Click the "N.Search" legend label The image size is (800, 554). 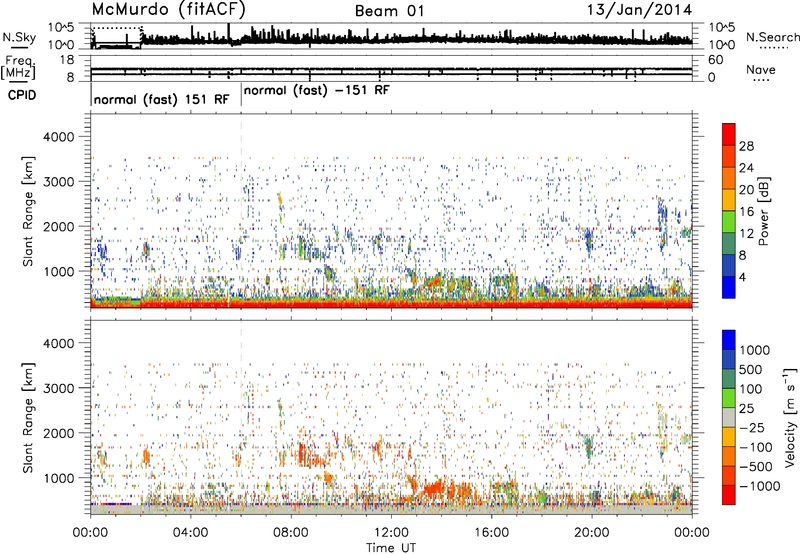pyautogui.click(x=773, y=37)
